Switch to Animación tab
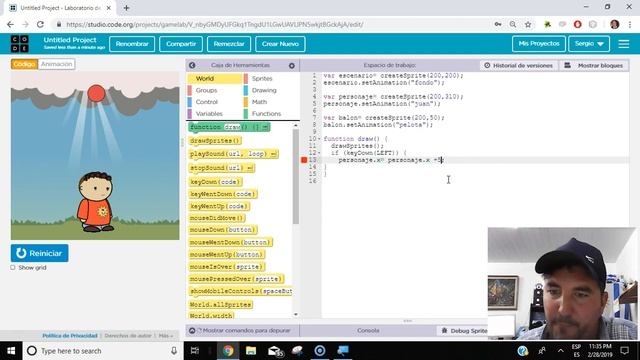This screenshot has height=360, width=640. (x=56, y=64)
